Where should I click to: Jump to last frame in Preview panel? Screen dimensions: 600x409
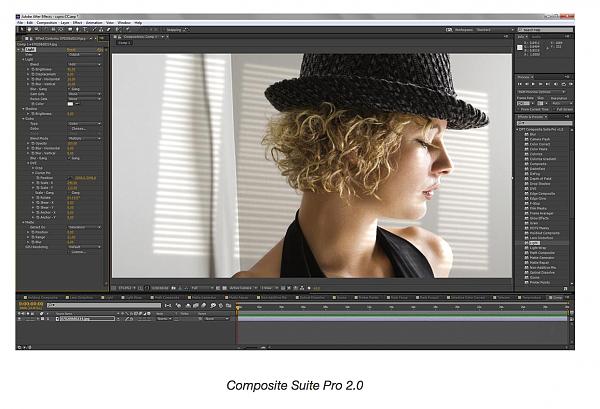[x=548, y=84]
